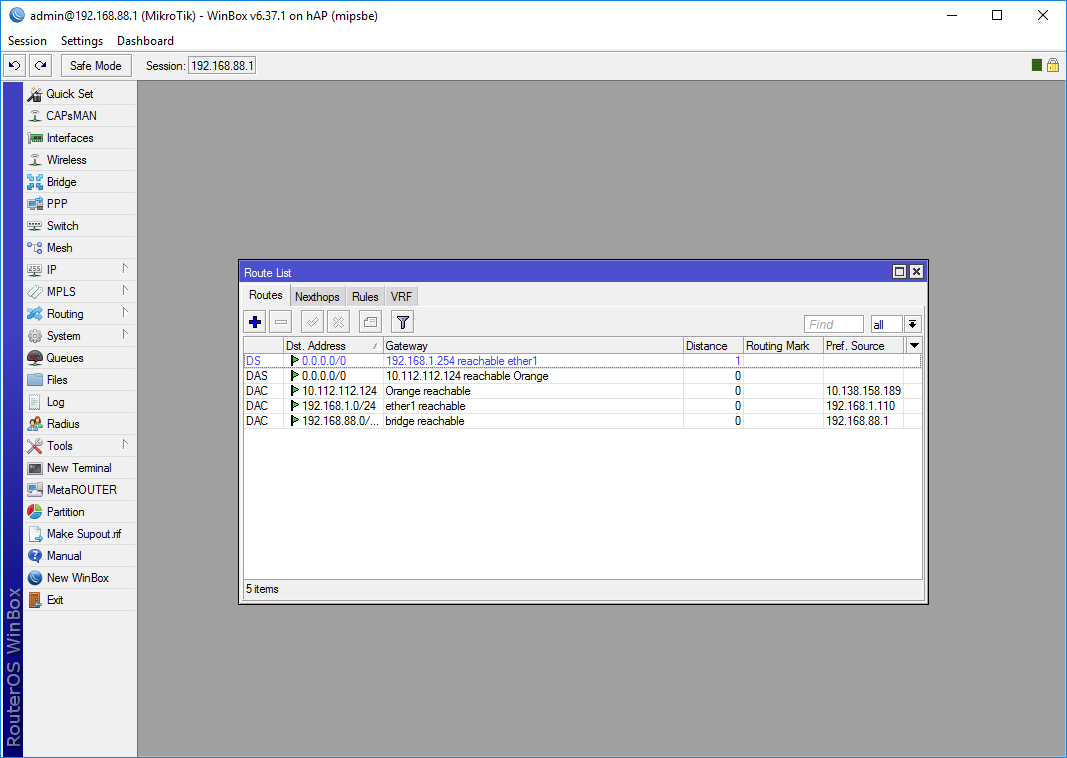Open the Interfaces list icon
The width and height of the screenshot is (1067, 758).
click(35, 138)
